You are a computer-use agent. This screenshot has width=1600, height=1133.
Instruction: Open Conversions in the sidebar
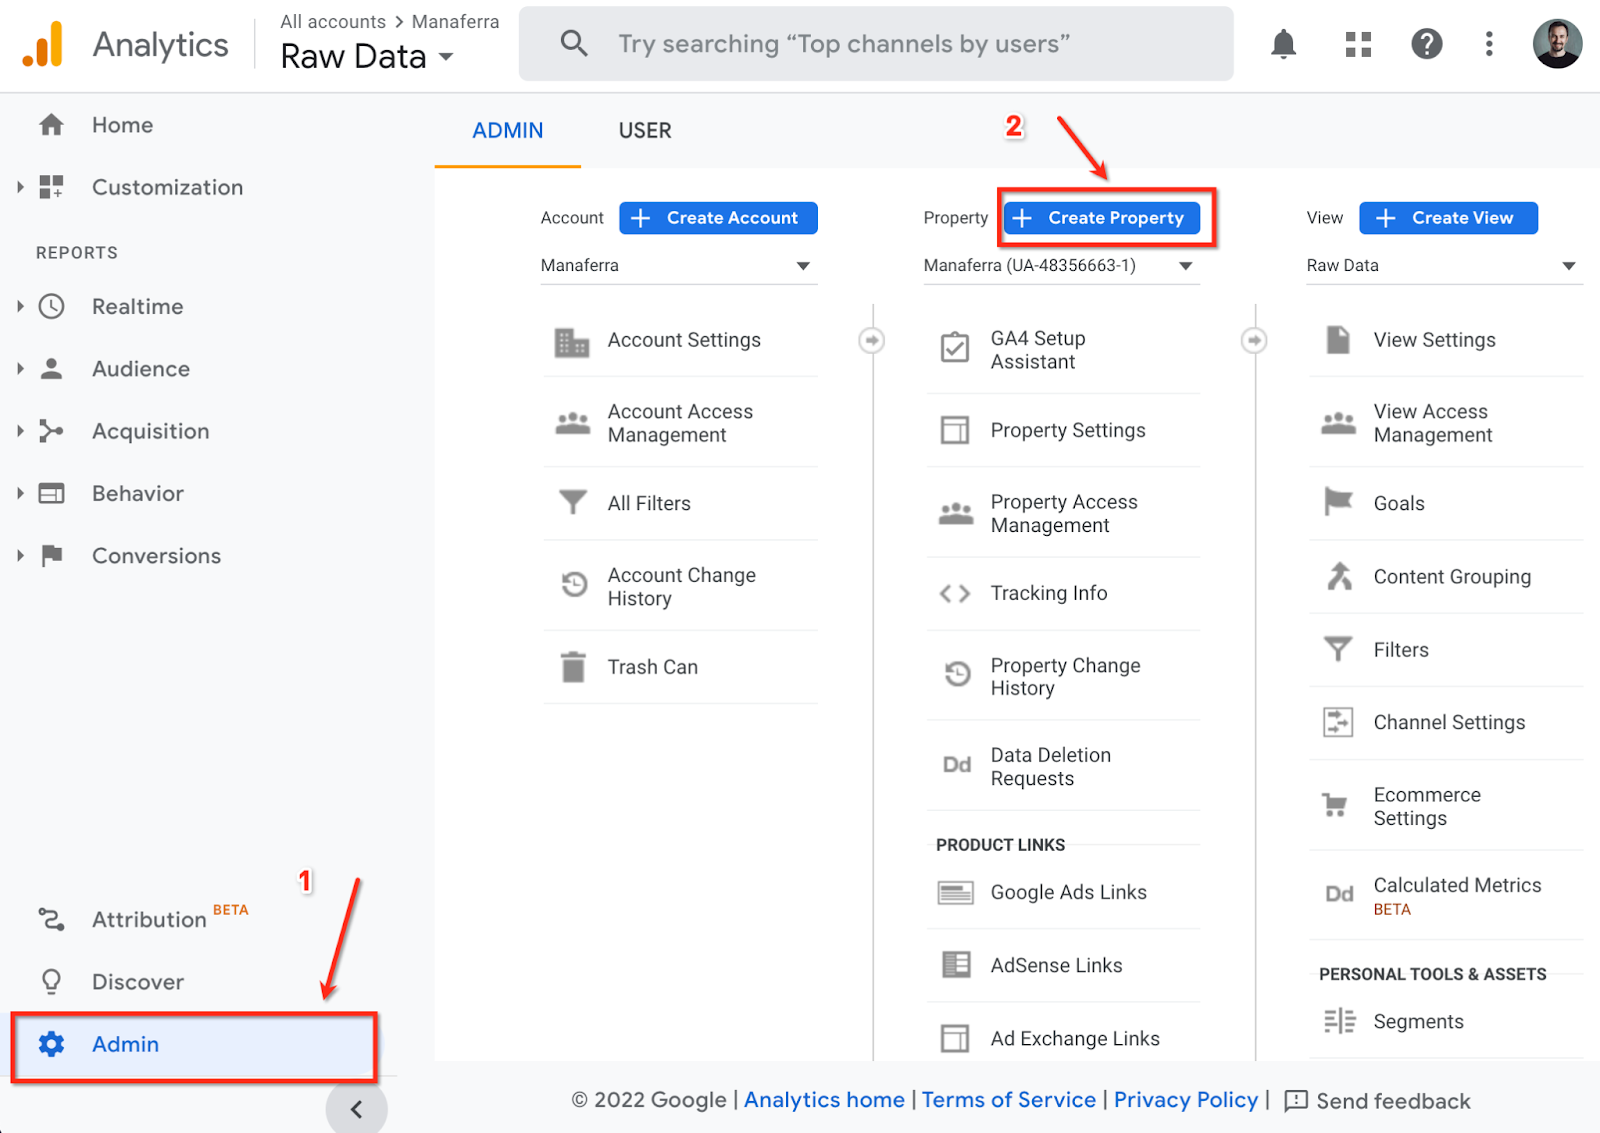click(x=156, y=555)
